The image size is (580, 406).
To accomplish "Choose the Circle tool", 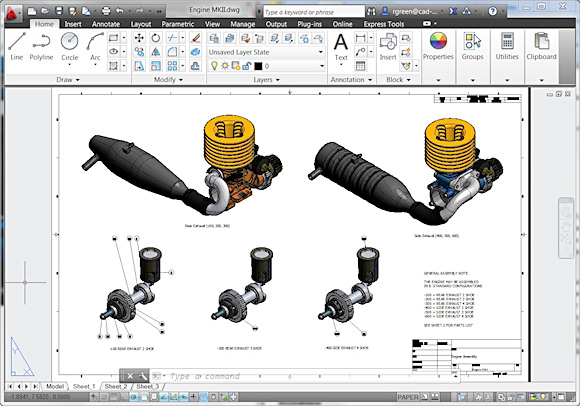I will click(70, 46).
